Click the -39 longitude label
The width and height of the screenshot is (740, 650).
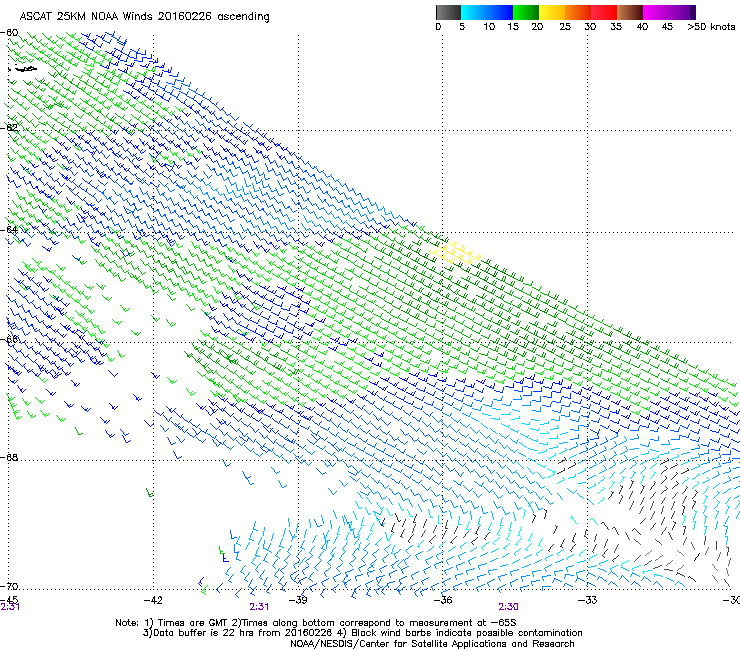coord(298,600)
